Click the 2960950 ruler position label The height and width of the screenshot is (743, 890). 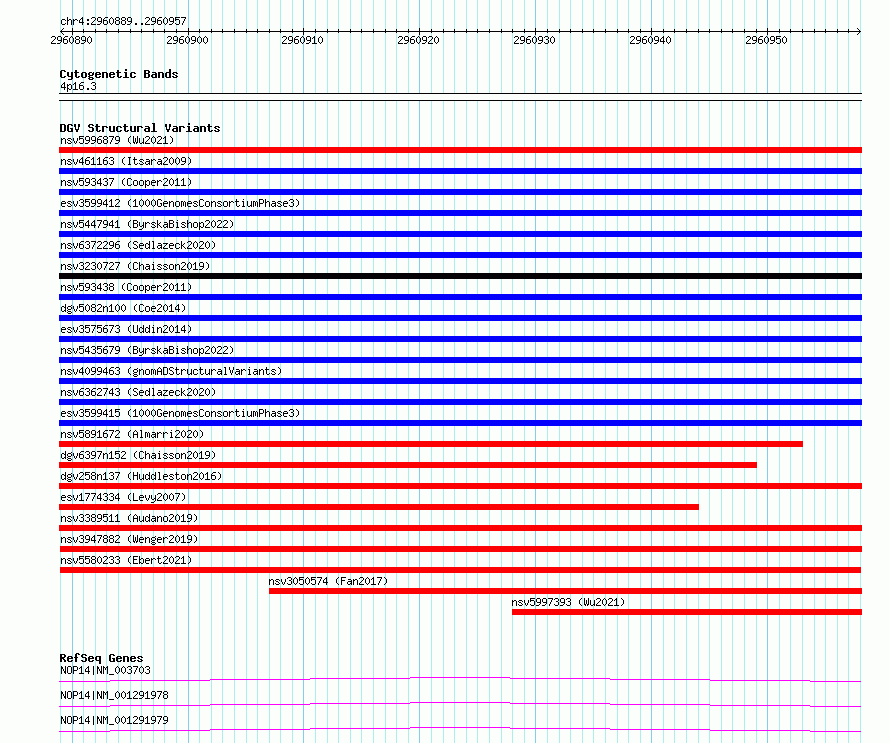[x=766, y=40]
